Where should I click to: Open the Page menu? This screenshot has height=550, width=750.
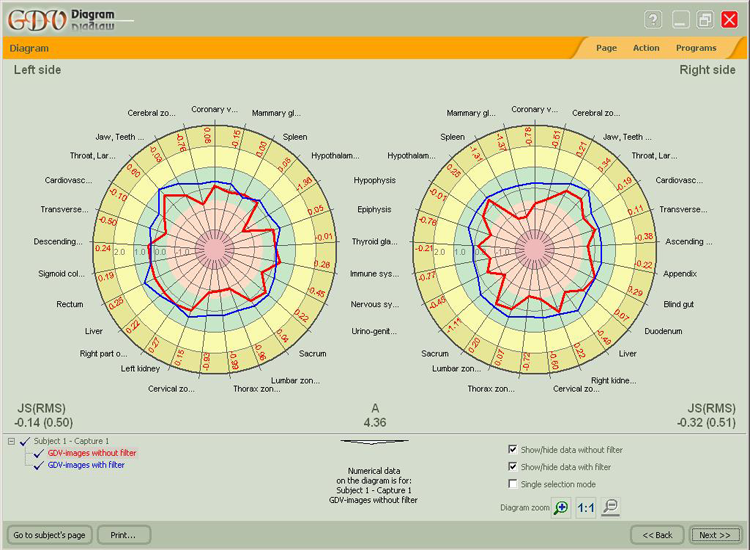click(606, 48)
